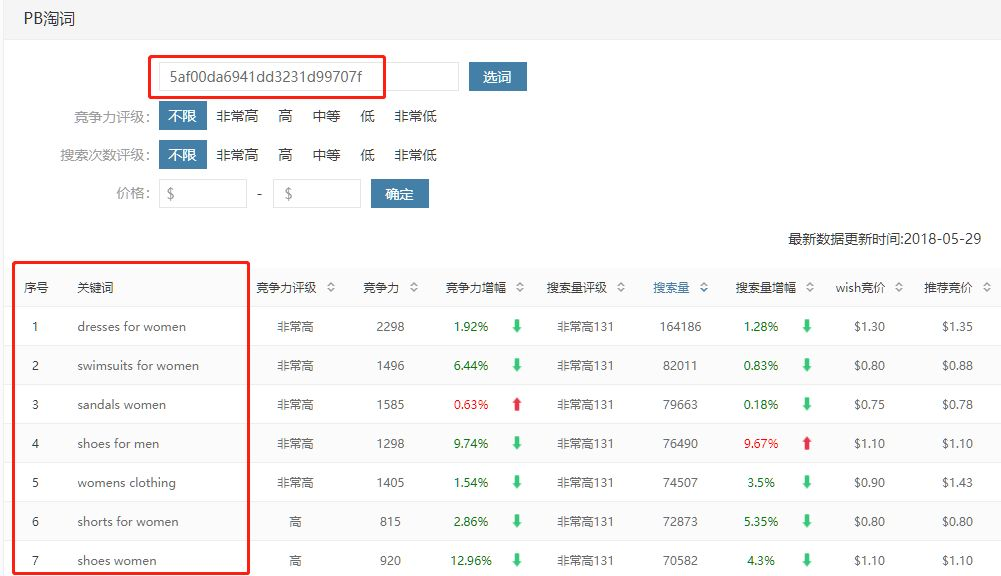Sort by wish竞价 column arrows
Viewport: 1001px width, 576px height.
(899, 287)
